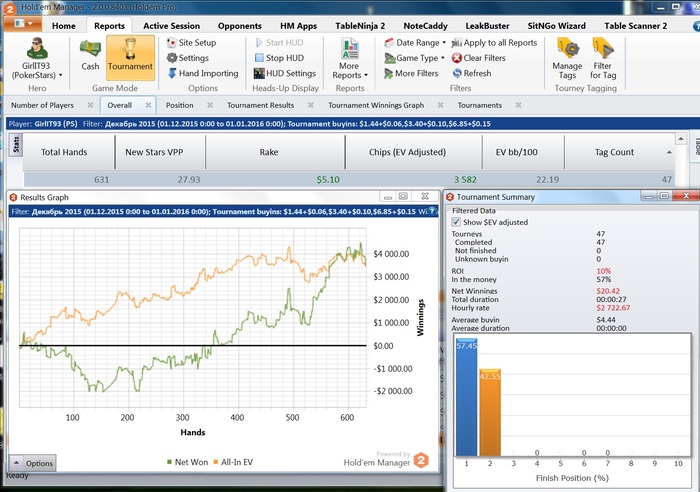Open the Date Range filter
Viewport: 700px width, 492px height.
(x=415, y=43)
